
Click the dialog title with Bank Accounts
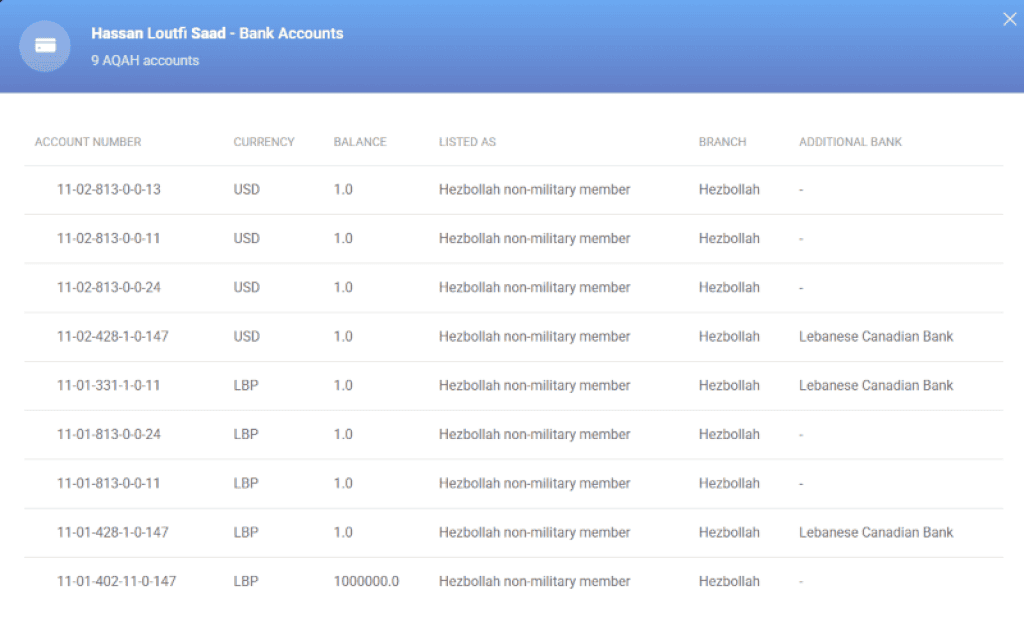(x=217, y=34)
